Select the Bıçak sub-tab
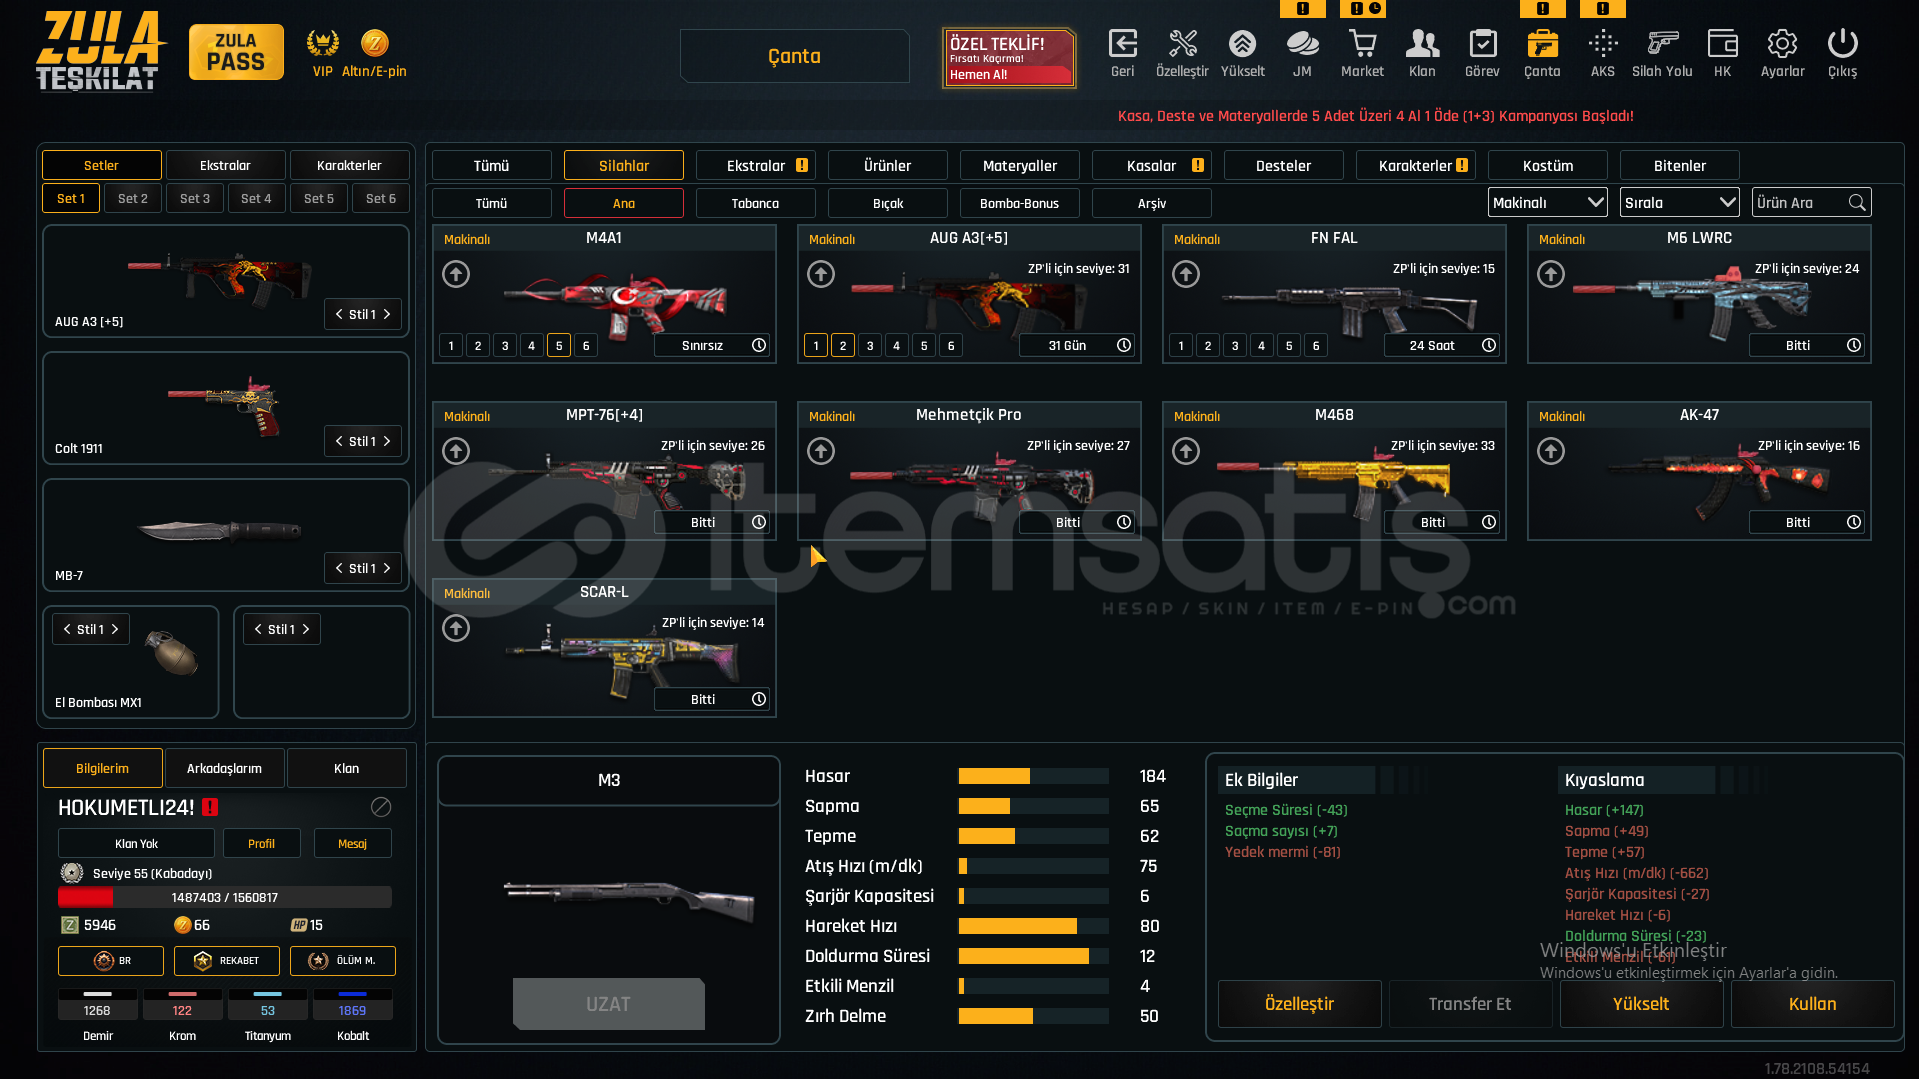 tap(888, 203)
